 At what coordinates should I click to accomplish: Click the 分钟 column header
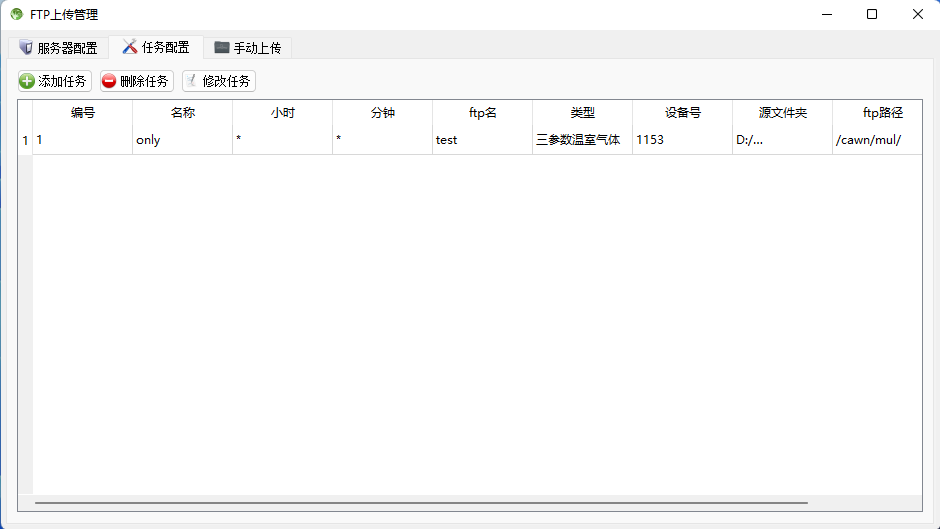(x=382, y=113)
